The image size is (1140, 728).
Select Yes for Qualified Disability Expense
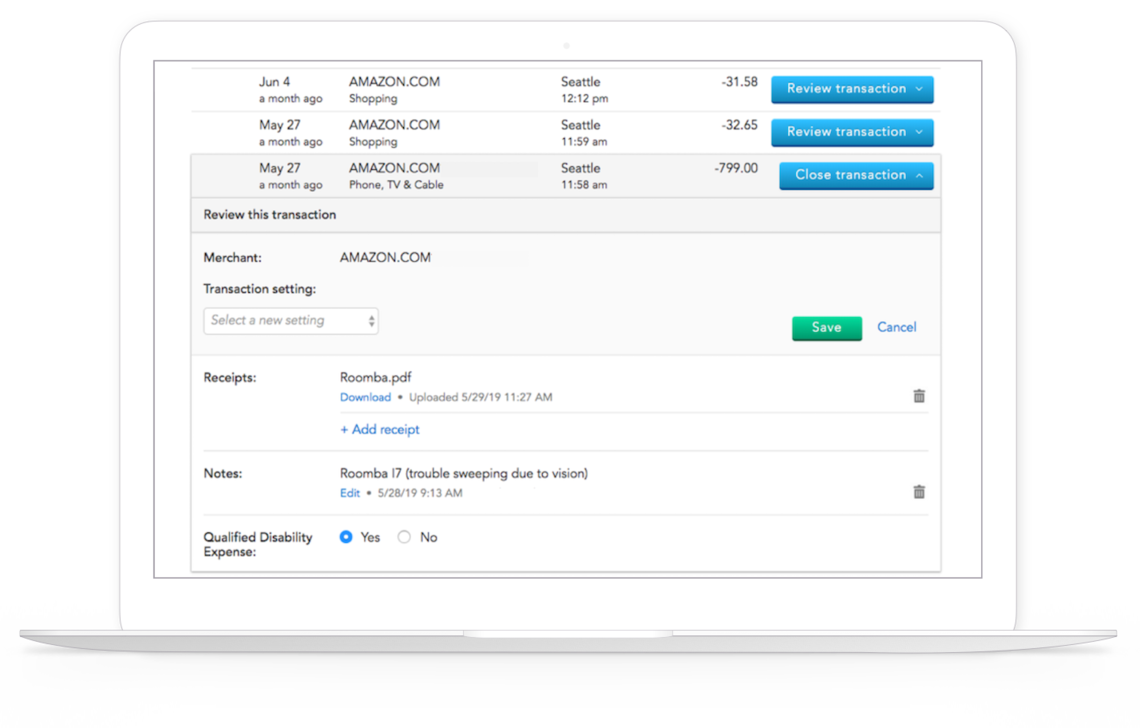click(344, 537)
